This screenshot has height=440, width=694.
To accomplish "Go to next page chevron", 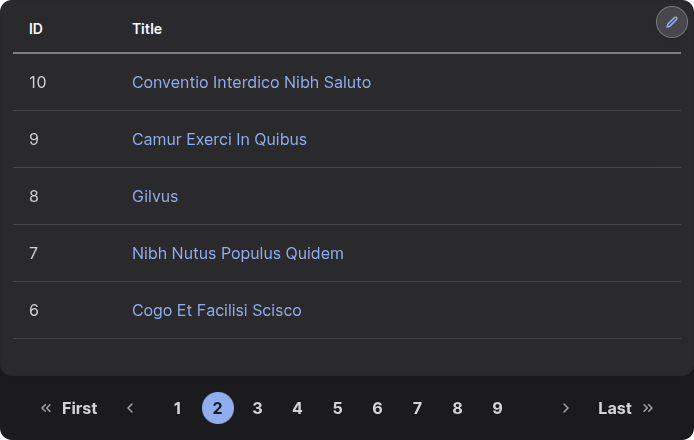I will (565, 408).
